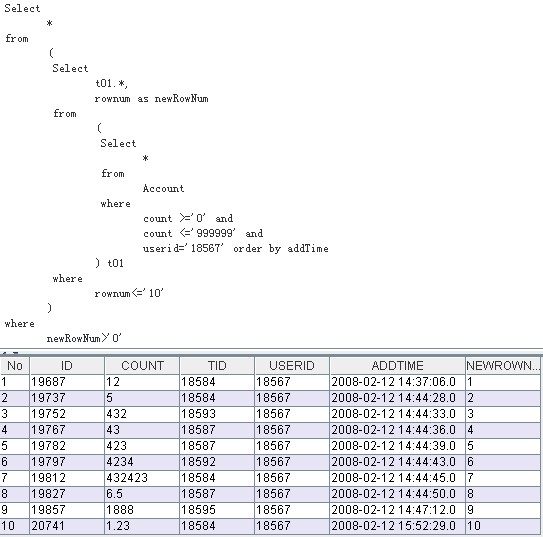Click the 'order by addTime' SQL line
The height and width of the screenshot is (537, 543).
click(x=281, y=249)
